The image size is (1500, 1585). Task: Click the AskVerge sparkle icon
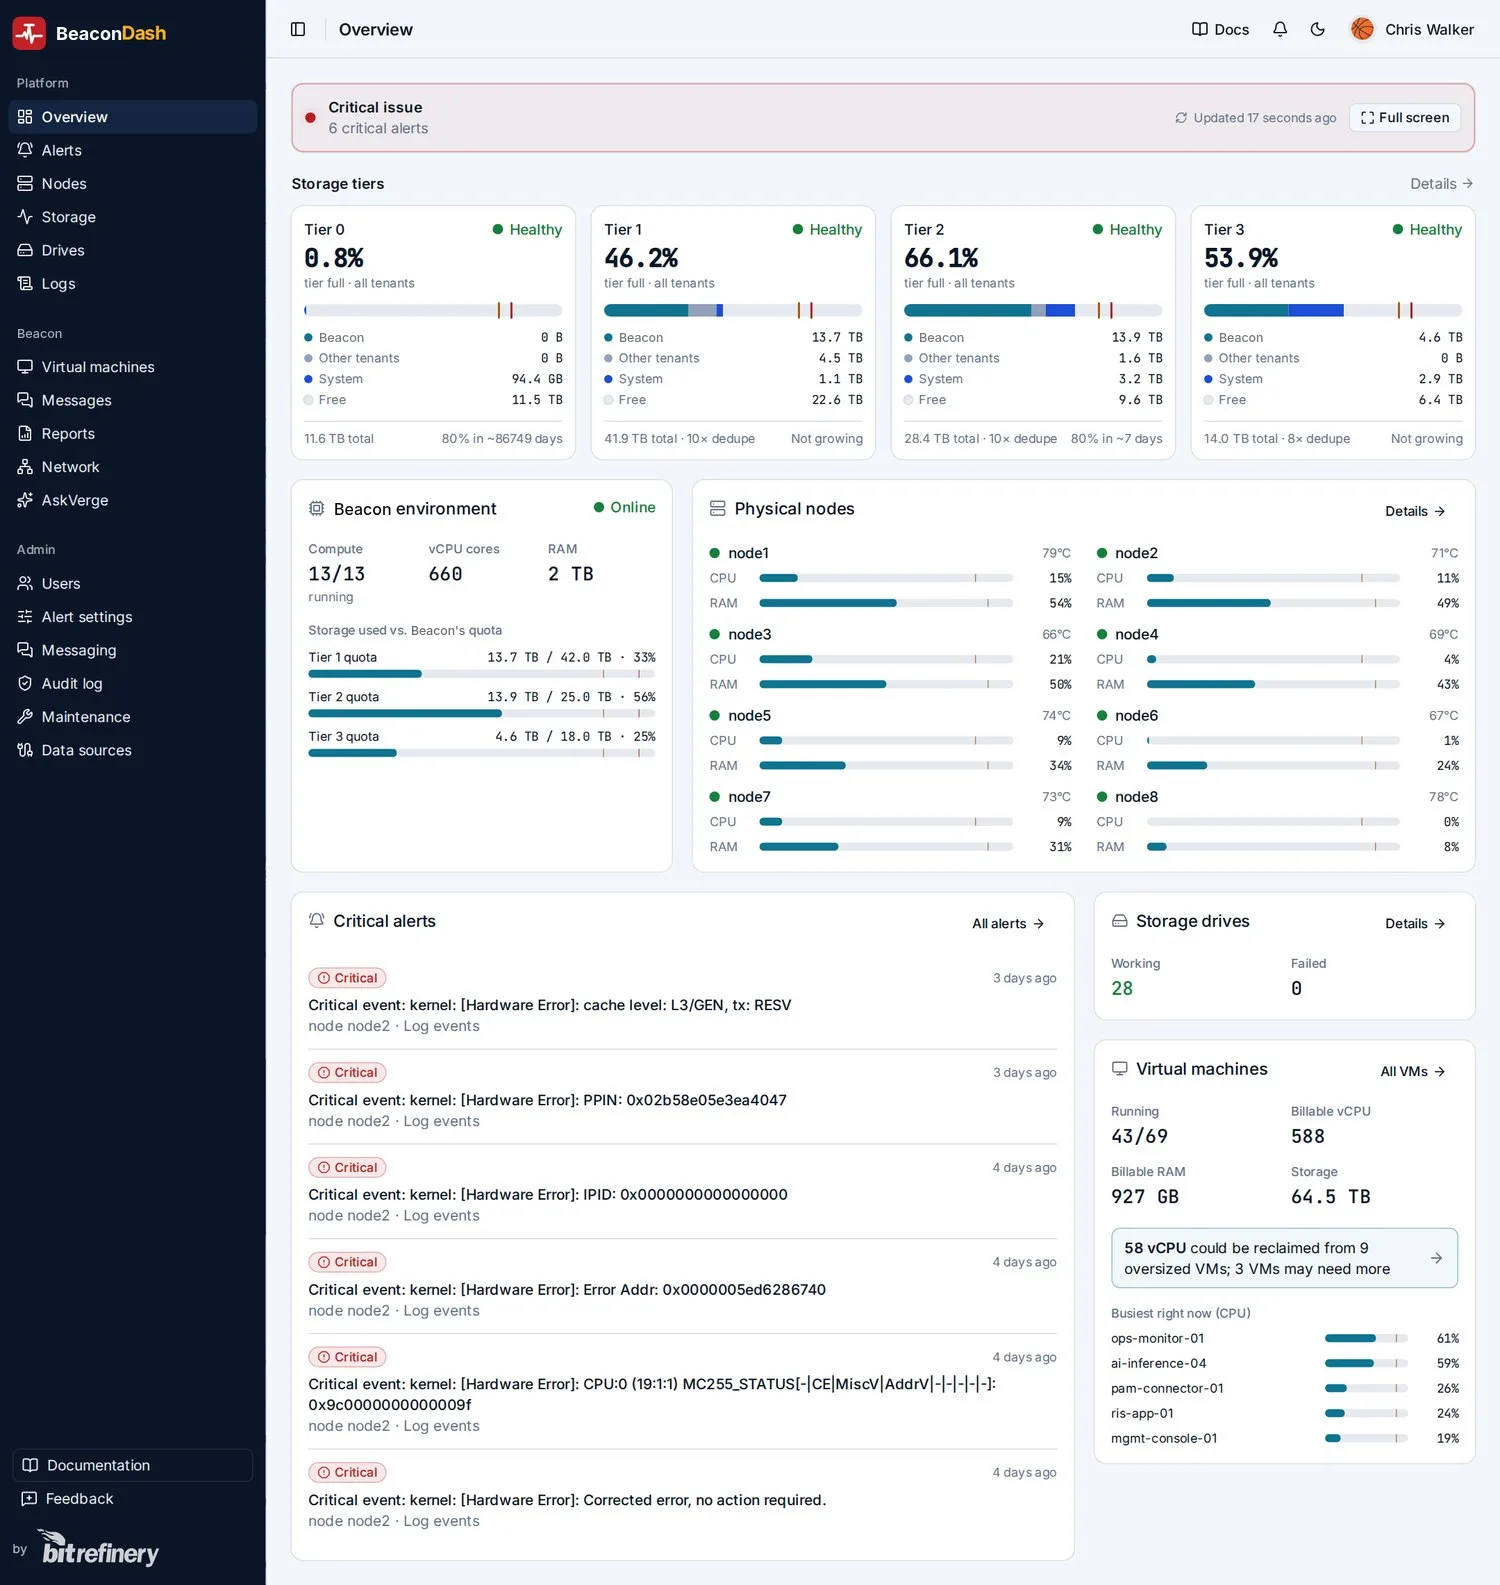point(25,500)
